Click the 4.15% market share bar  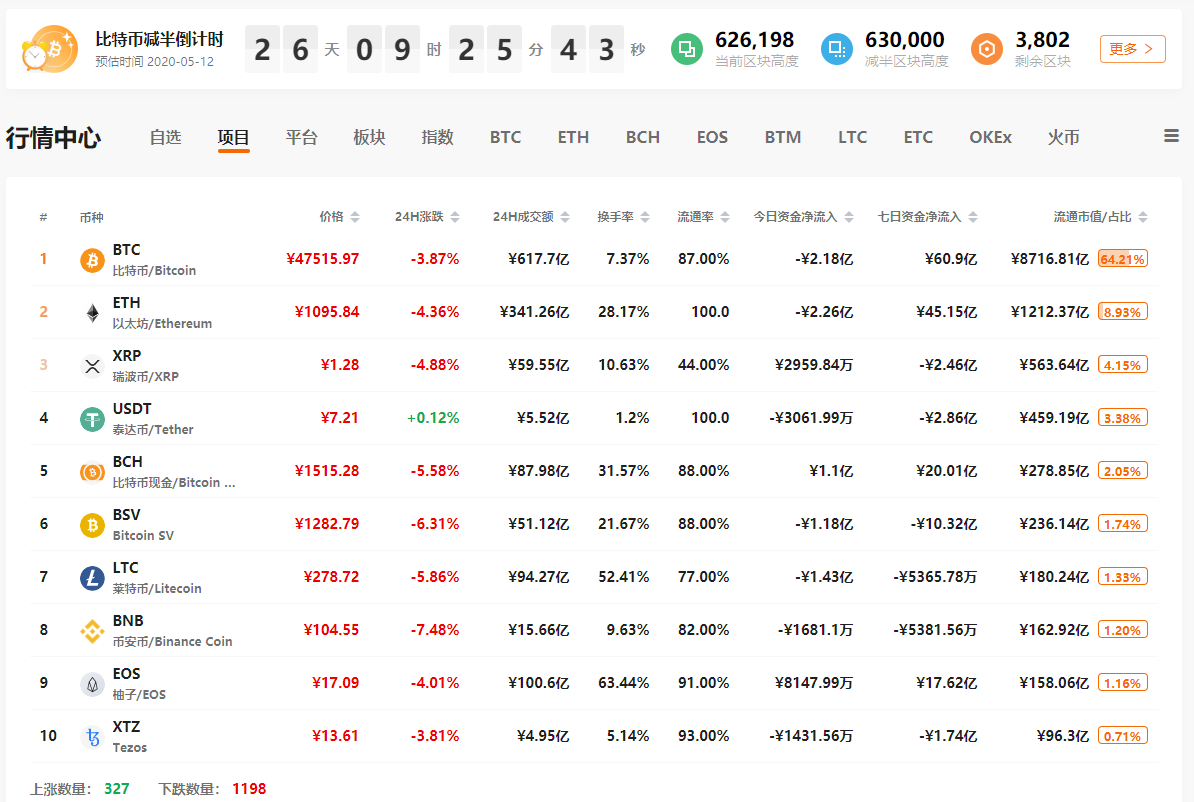click(x=1122, y=365)
